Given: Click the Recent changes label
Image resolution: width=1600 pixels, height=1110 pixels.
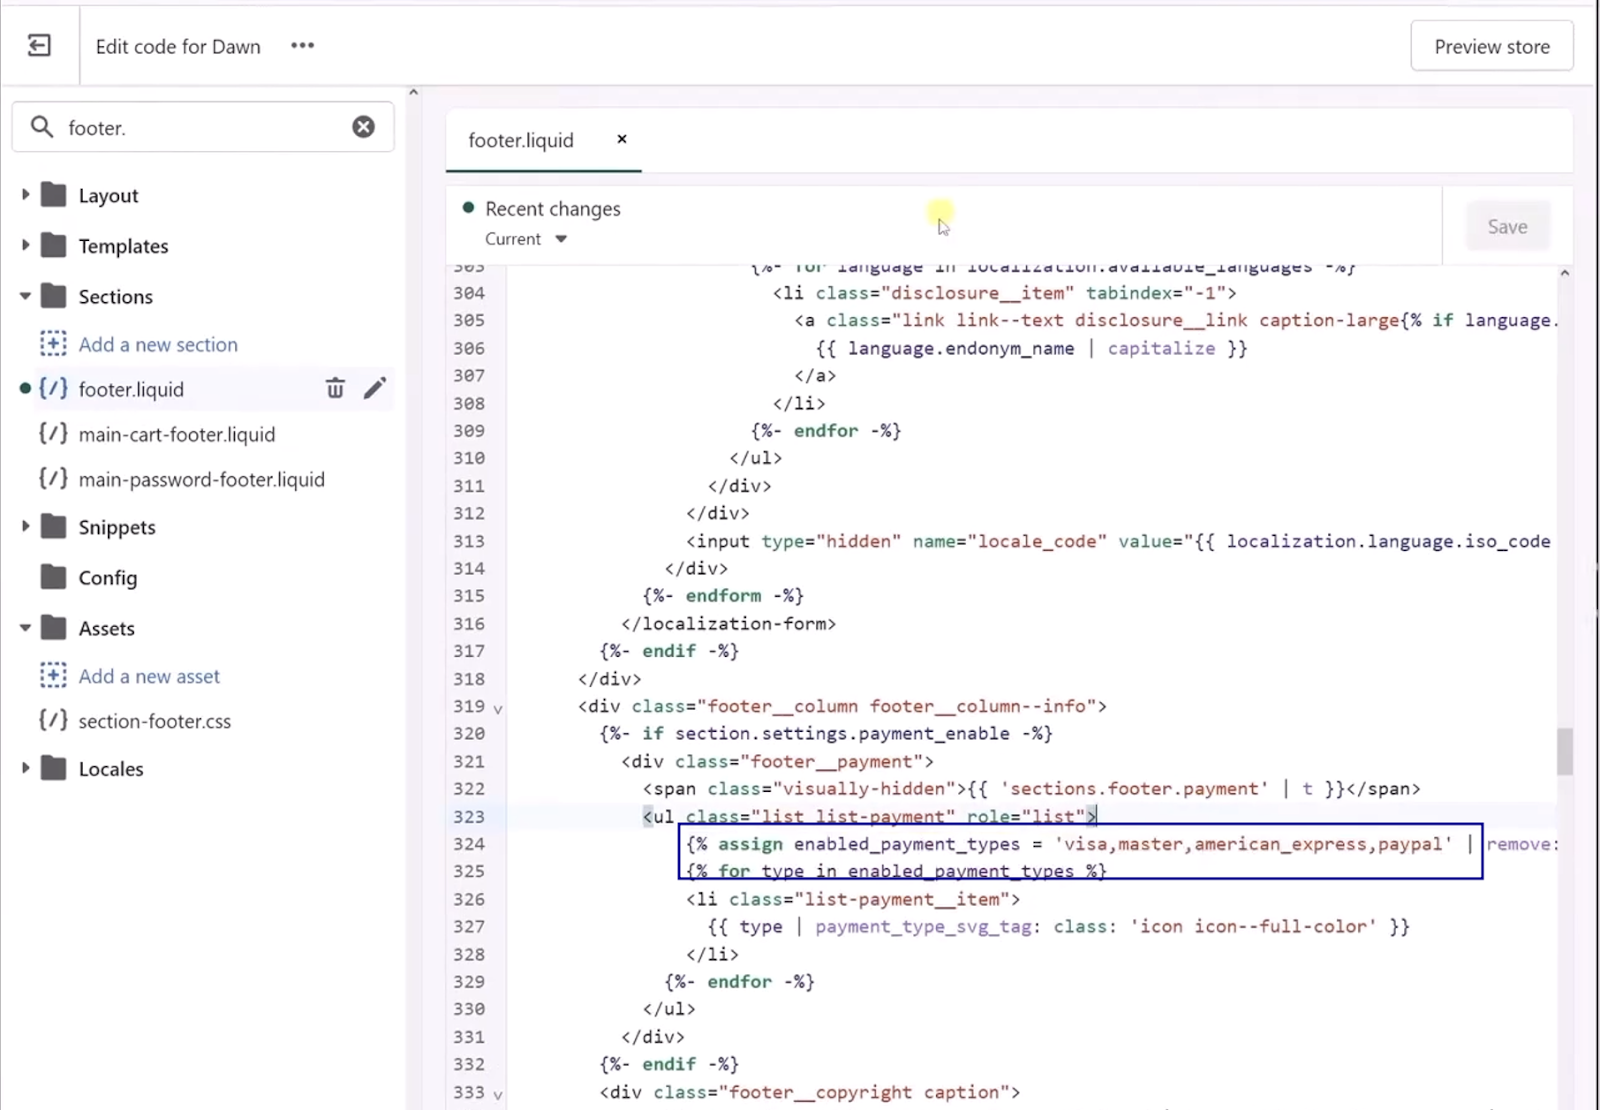Looking at the screenshot, I should click(553, 208).
